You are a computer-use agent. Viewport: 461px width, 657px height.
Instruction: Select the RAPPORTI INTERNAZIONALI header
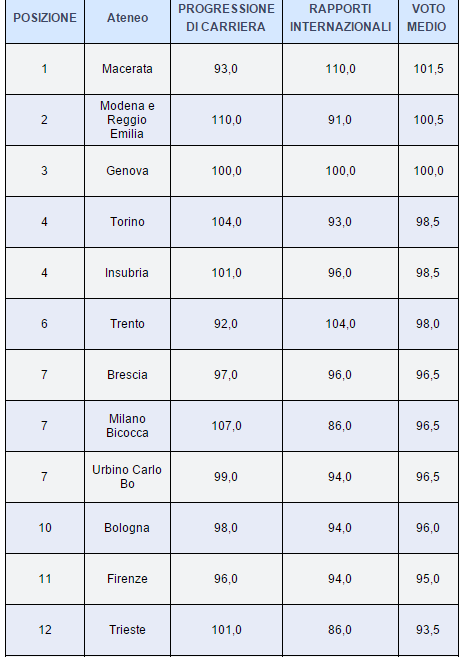[x=340, y=18]
